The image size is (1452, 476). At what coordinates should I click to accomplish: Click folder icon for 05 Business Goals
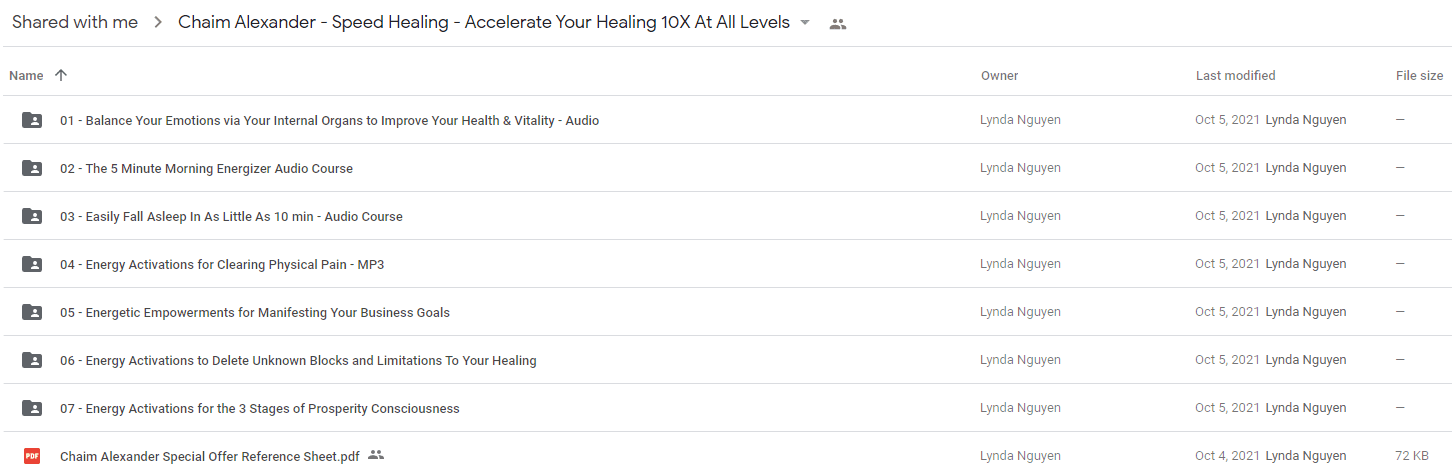point(32,312)
